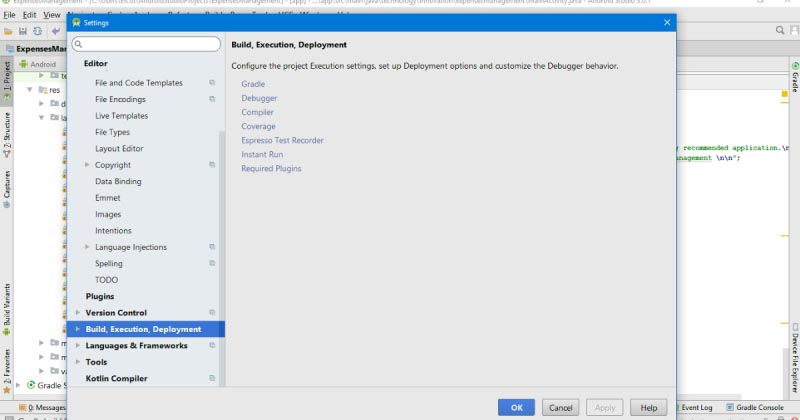
Task: Click the Save All toolbar icon
Action: (x=23, y=31)
